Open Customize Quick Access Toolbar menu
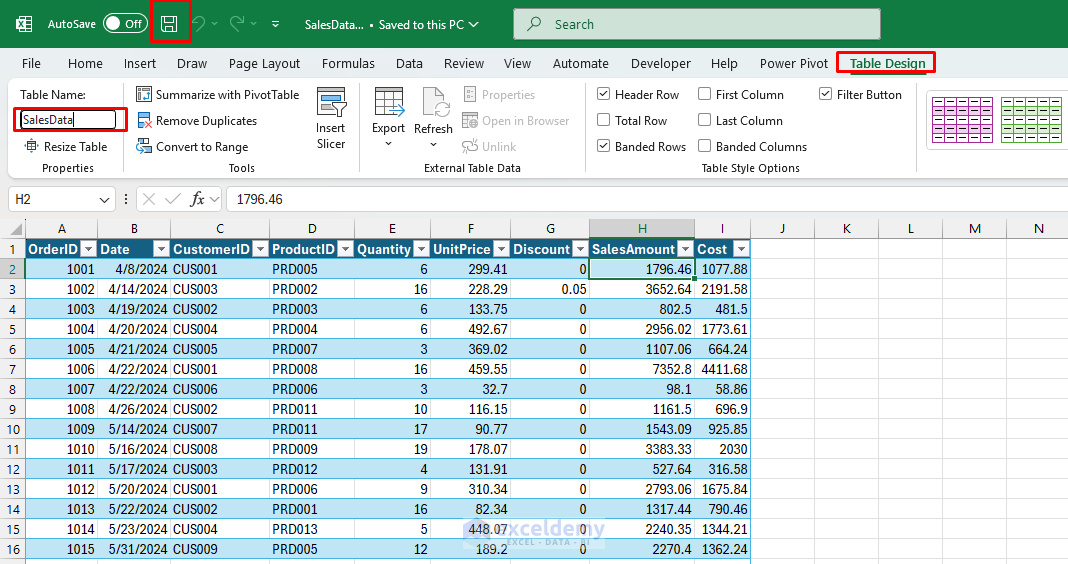 point(275,24)
